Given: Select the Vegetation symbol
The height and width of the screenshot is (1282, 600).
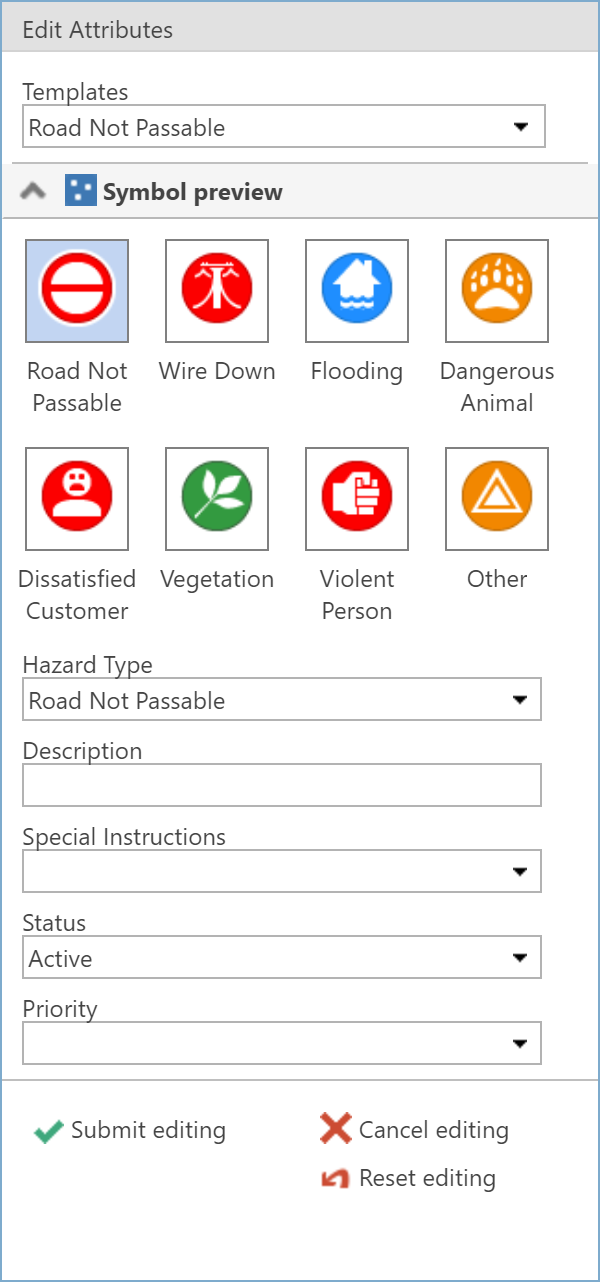Looking at the screenshot, I should click(x=217, y=499).
